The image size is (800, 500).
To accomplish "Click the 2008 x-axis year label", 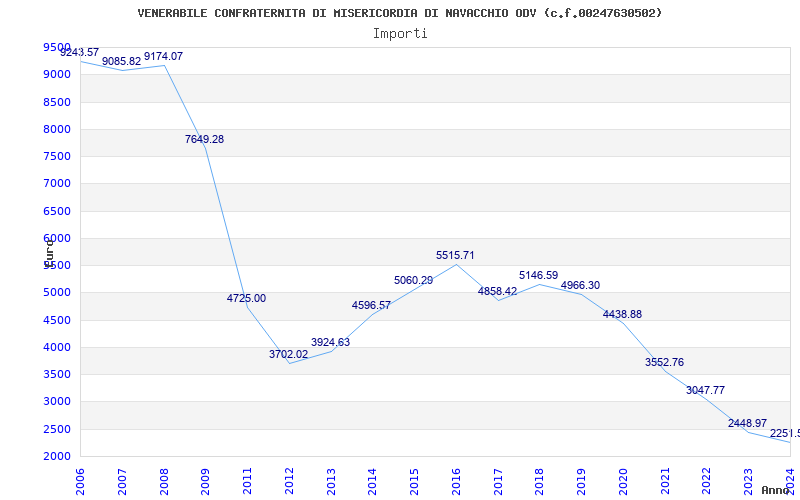I will click(164, 482).
